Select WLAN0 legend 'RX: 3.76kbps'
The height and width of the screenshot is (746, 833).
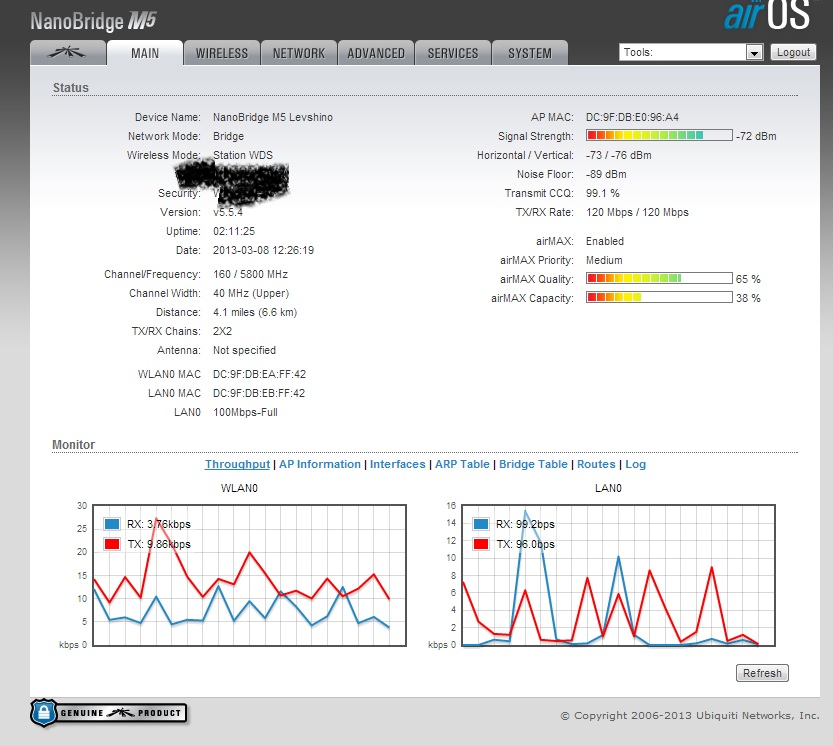tap(158, 524)
